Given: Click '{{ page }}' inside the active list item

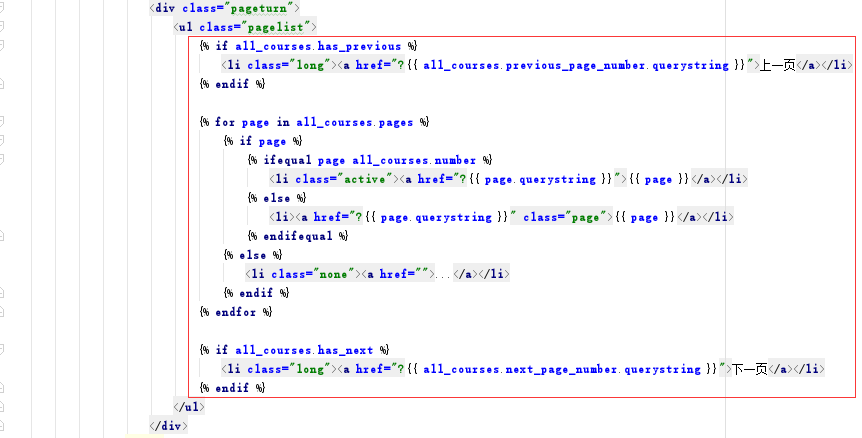Looking at the screenshot, I should (659, 179).
